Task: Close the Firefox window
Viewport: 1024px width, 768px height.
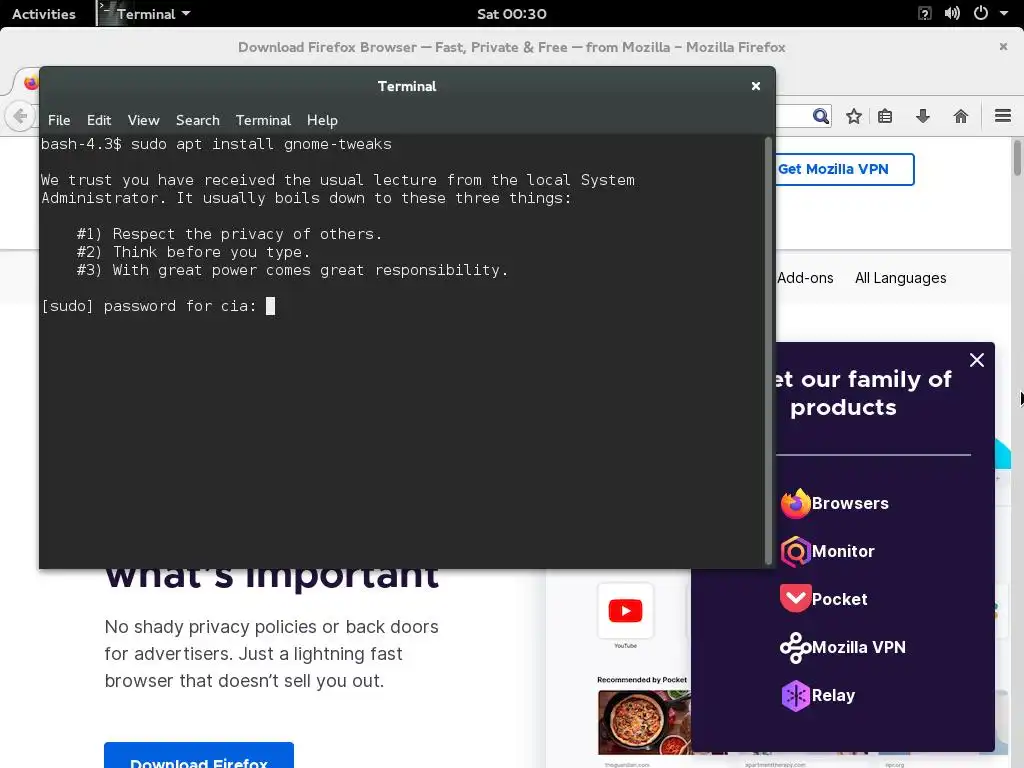Action: [1003, 46]
